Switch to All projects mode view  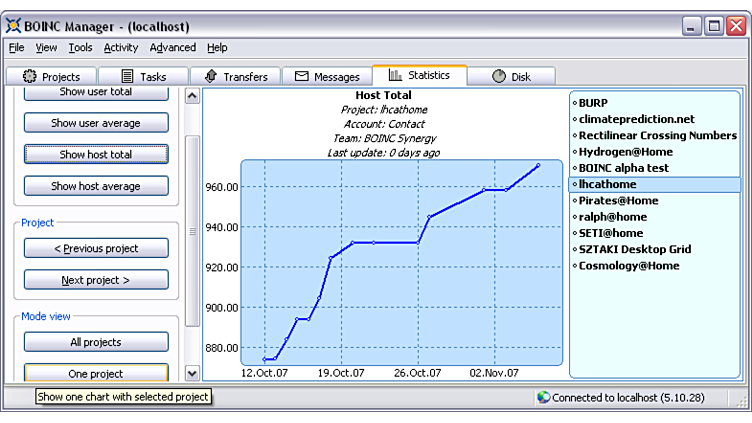point(96,342)
